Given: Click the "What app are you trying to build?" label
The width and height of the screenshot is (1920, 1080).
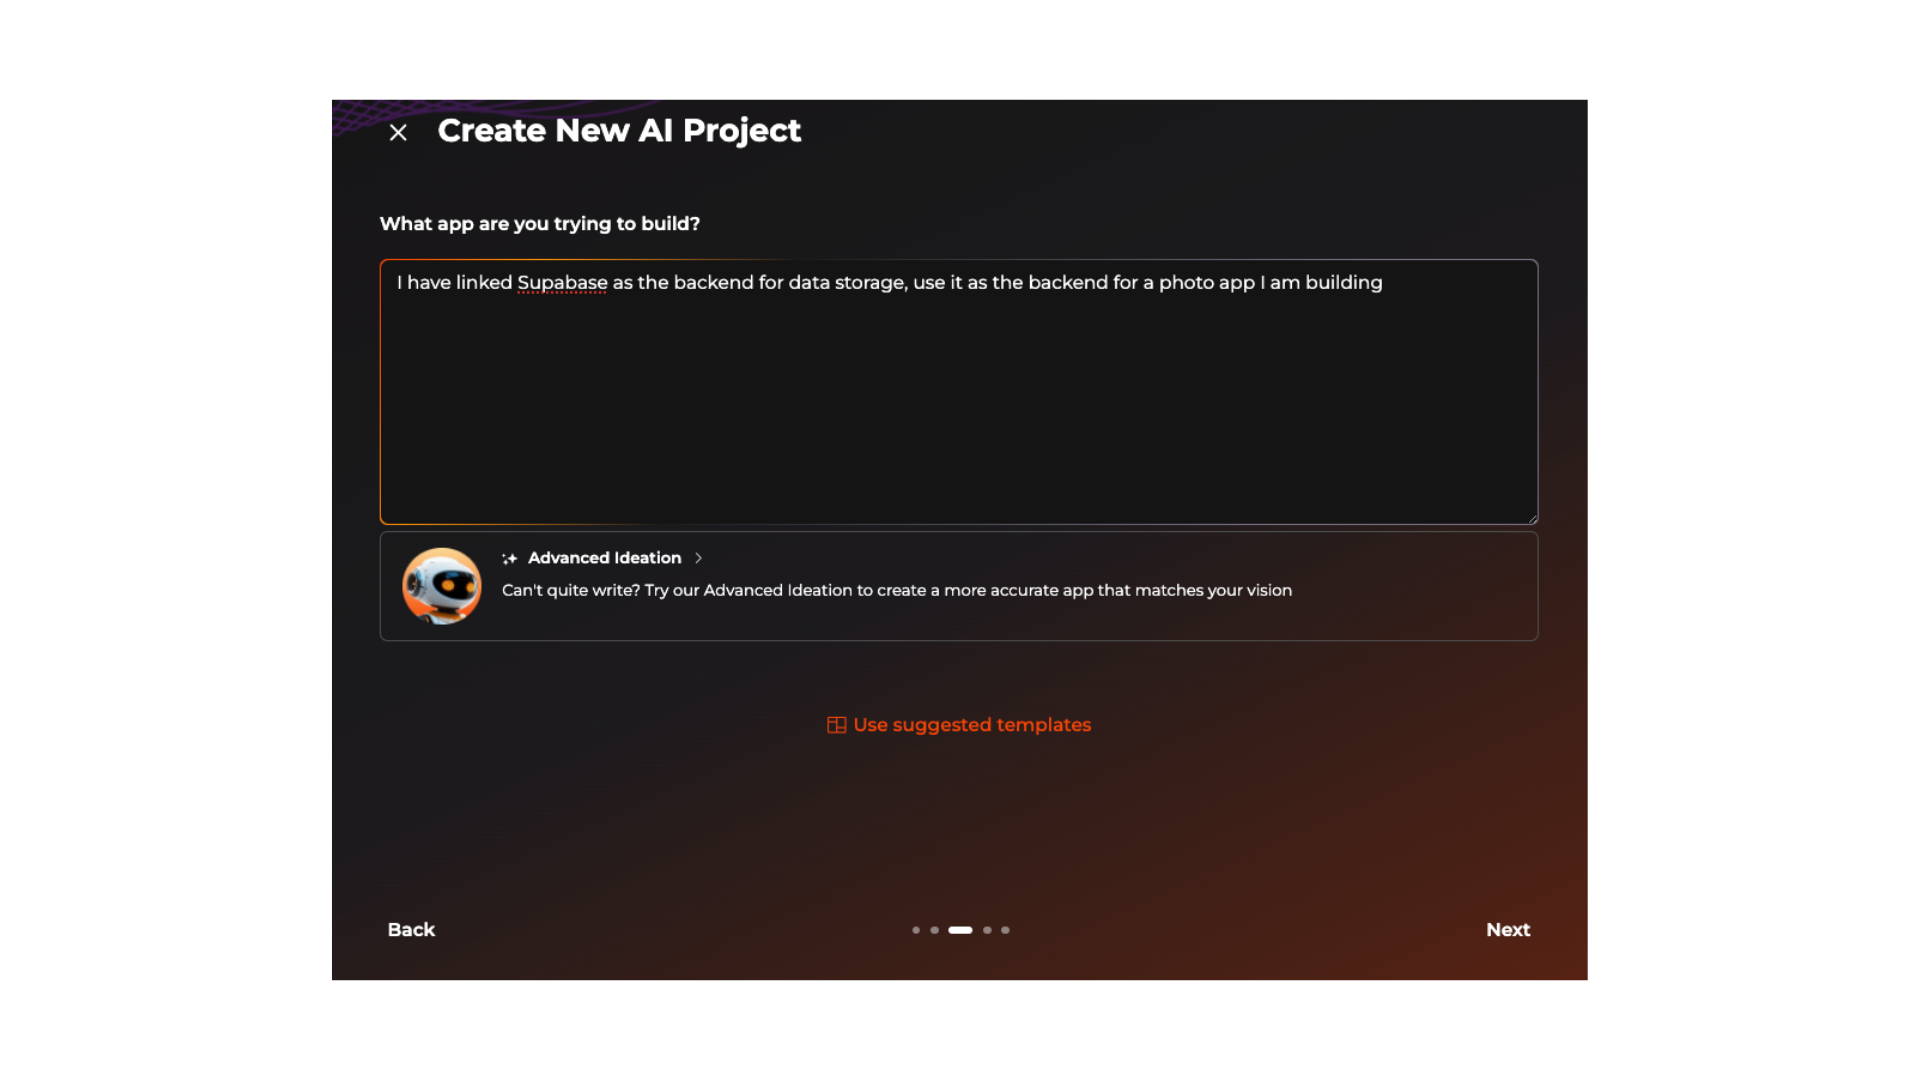Looking at the screenshot, I should click(539, 224).
